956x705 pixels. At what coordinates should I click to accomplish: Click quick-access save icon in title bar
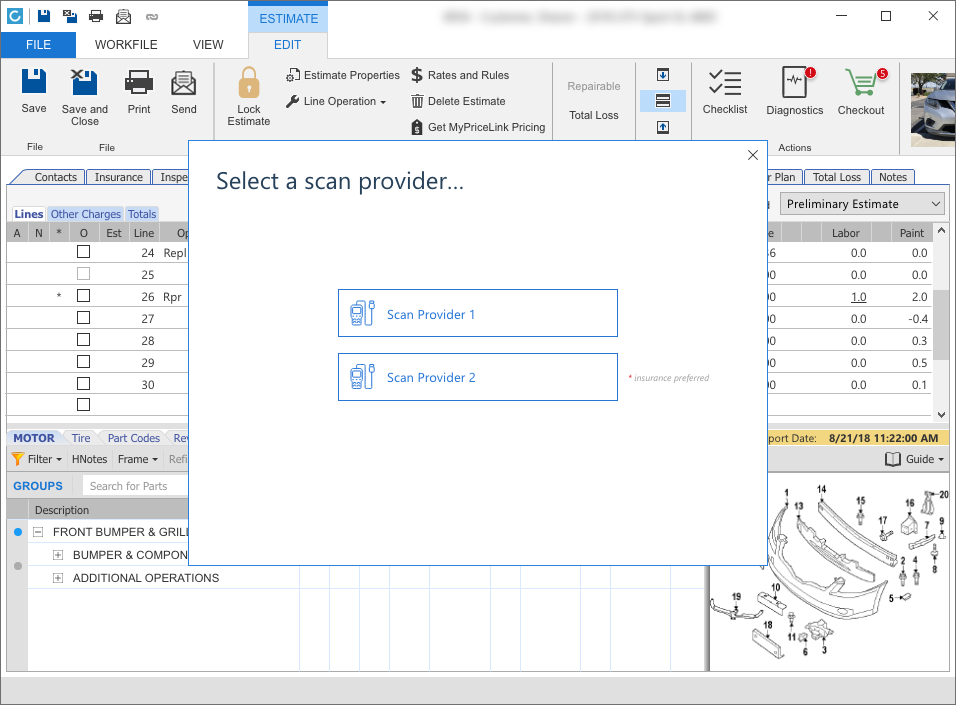tap(44, 16)
